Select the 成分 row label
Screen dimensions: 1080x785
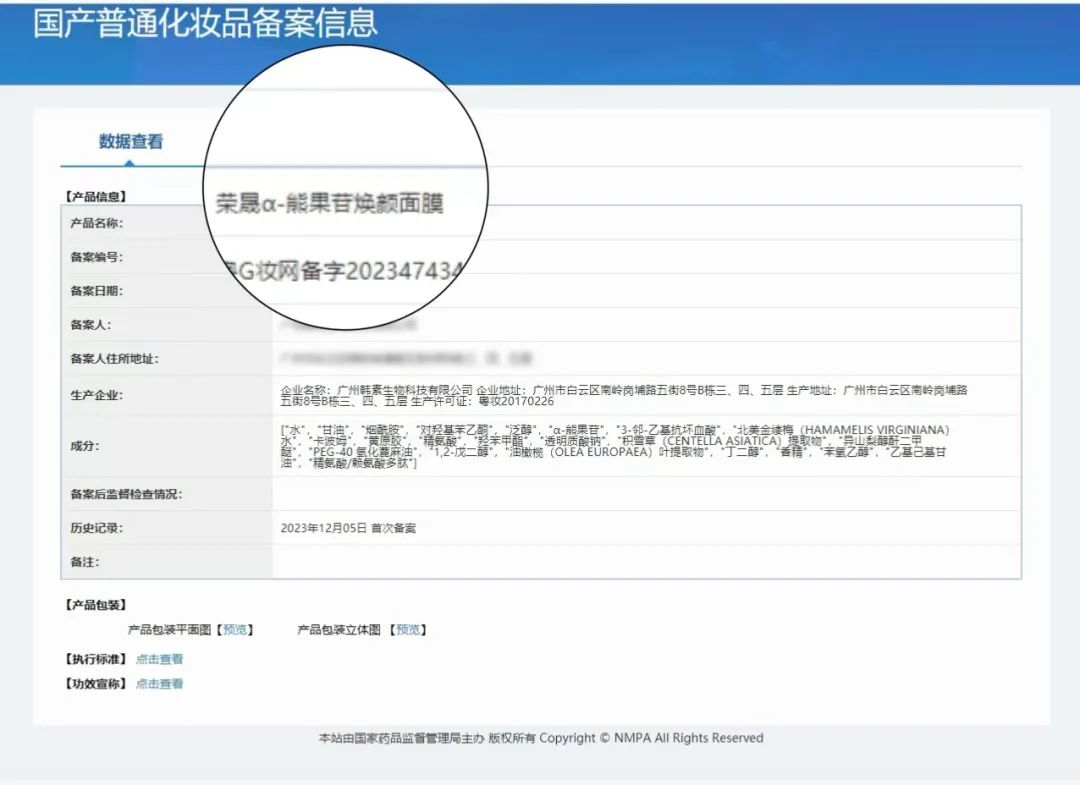(x=85, y=446)
